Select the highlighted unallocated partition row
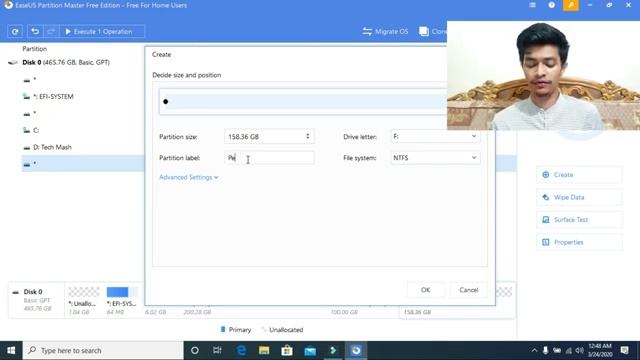The width and height of the screenshot is (640, 360). (x=82, y=164)
